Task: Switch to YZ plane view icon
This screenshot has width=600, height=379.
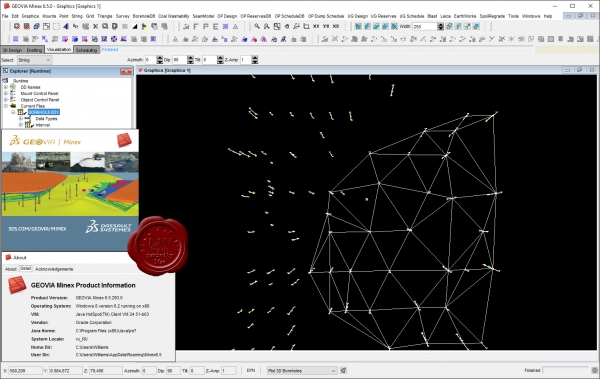Action: click(x=326, y=26)
